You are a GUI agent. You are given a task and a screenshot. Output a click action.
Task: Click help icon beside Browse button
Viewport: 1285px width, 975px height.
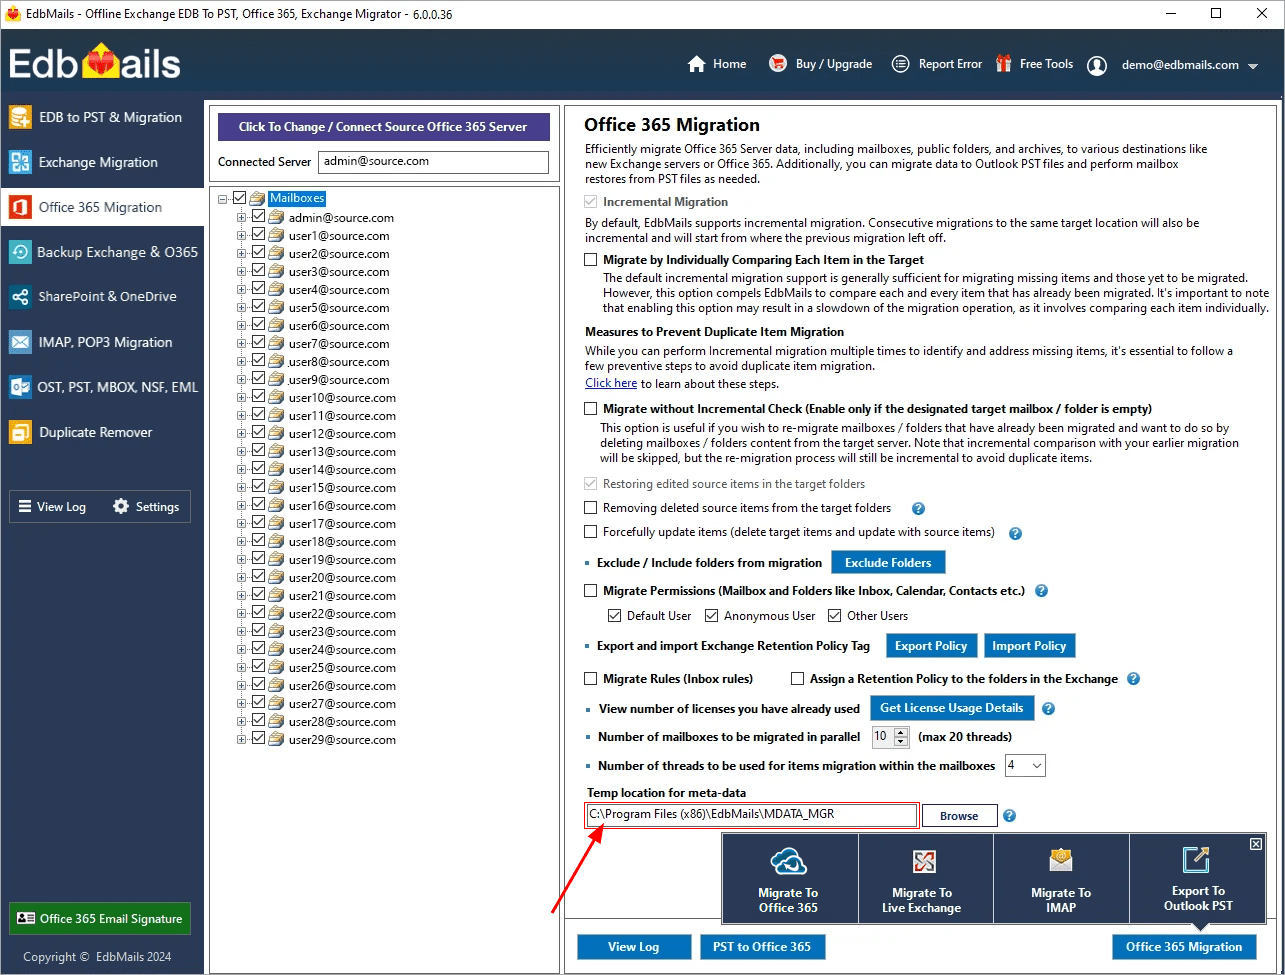[1010, 816]
